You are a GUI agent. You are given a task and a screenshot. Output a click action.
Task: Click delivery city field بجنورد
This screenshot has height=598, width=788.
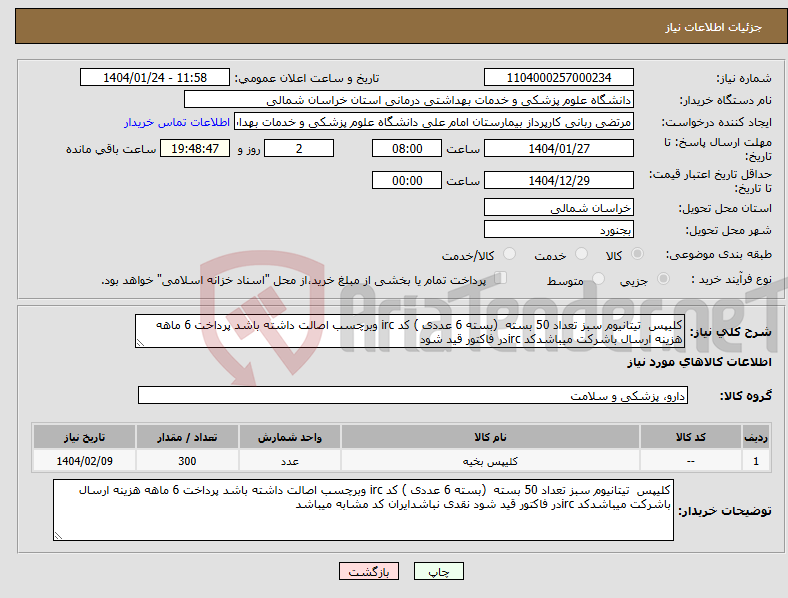(558, 230)
